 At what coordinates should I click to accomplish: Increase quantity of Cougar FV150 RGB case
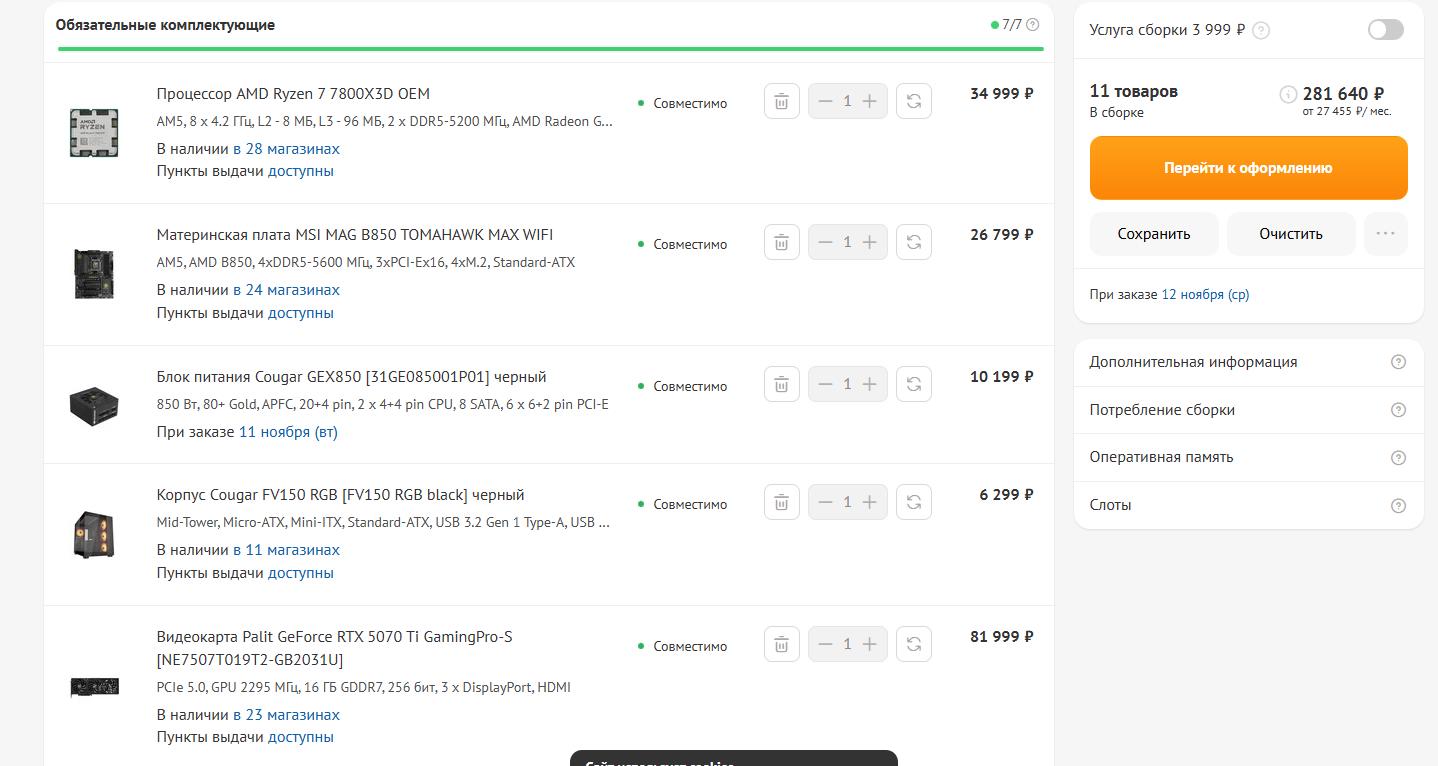click(x=870, y=502)
